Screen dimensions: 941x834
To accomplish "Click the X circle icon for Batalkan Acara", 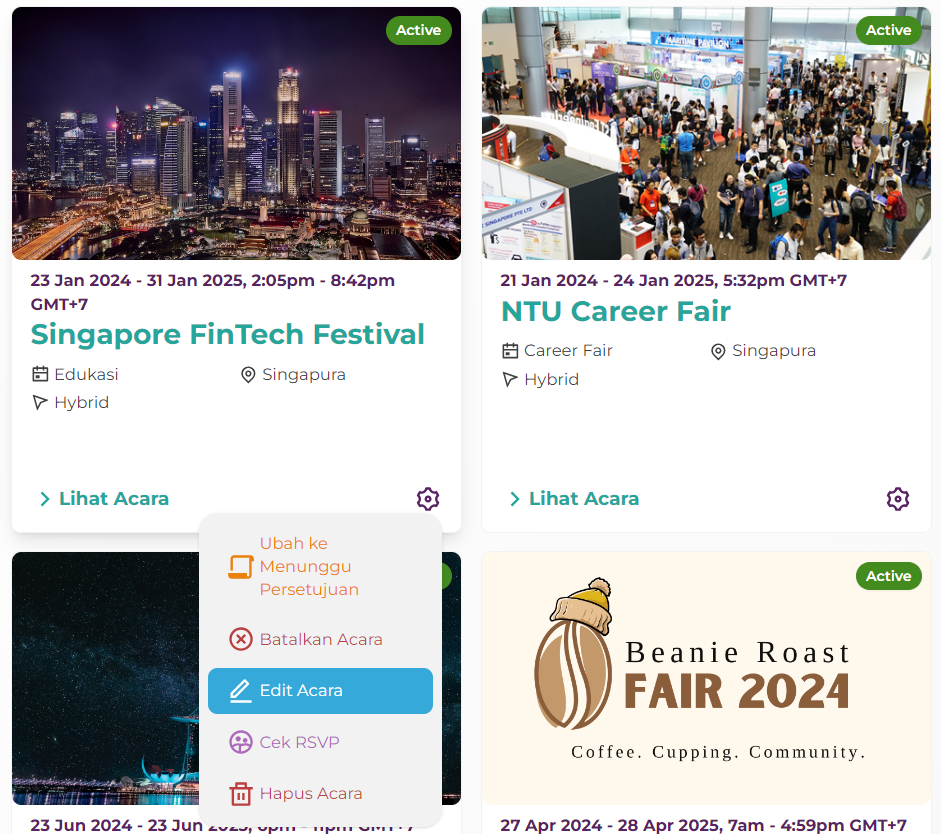I will (x=241, y=639).
